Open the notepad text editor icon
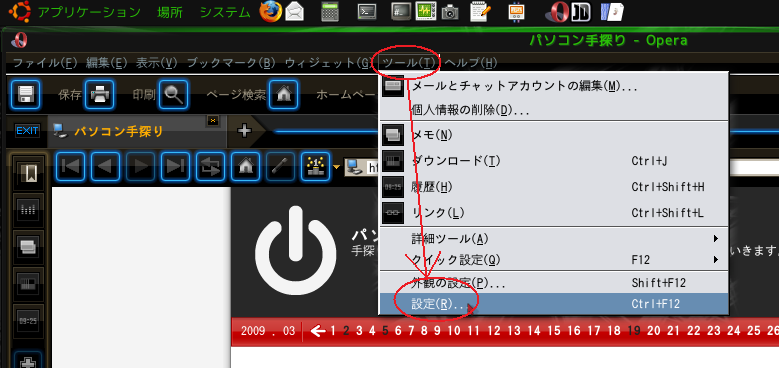Viewport: 779px width, 368px height. click(x=481, y=11)
